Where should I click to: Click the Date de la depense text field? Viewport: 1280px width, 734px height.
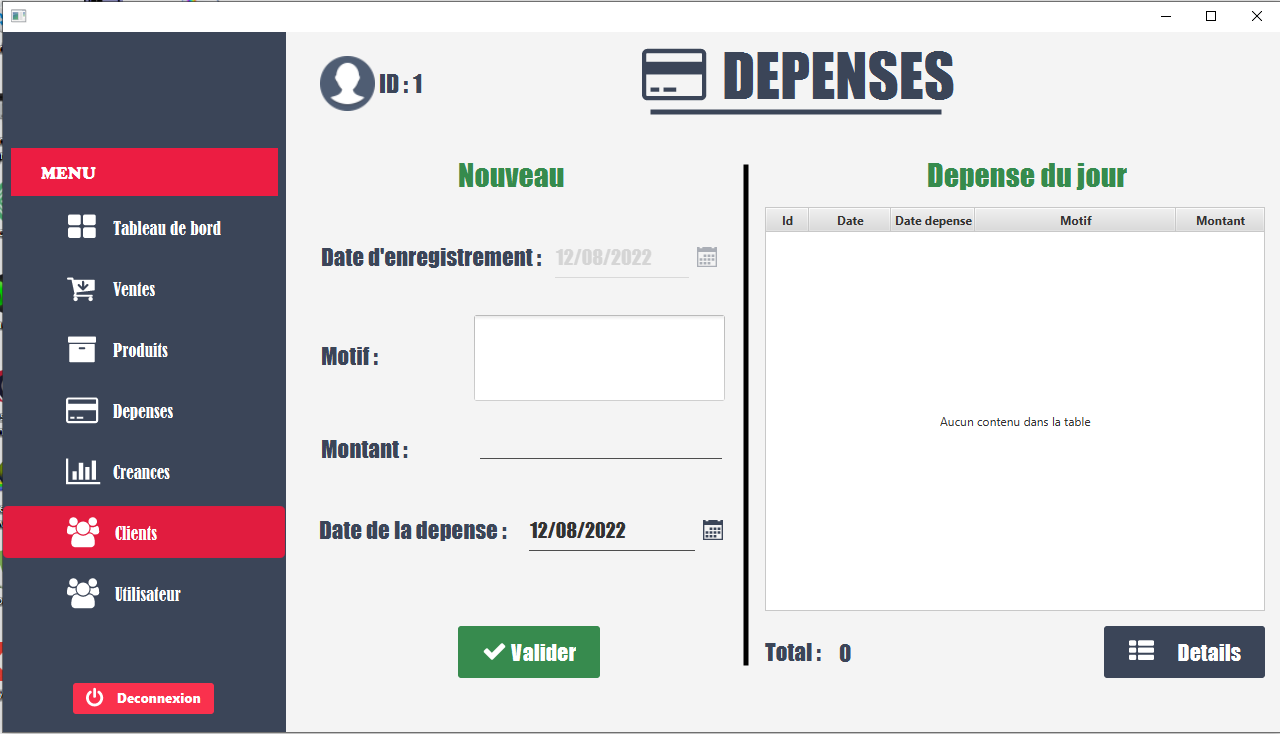[x=611, y=531]
